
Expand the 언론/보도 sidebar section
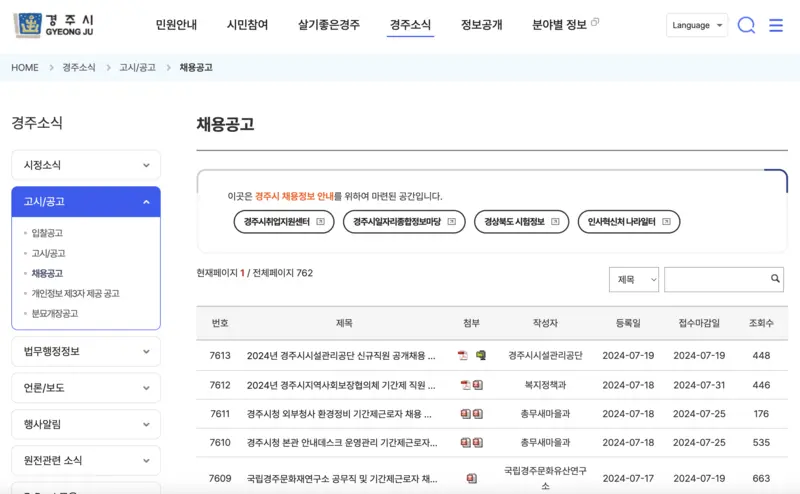[x=86, y=388]
